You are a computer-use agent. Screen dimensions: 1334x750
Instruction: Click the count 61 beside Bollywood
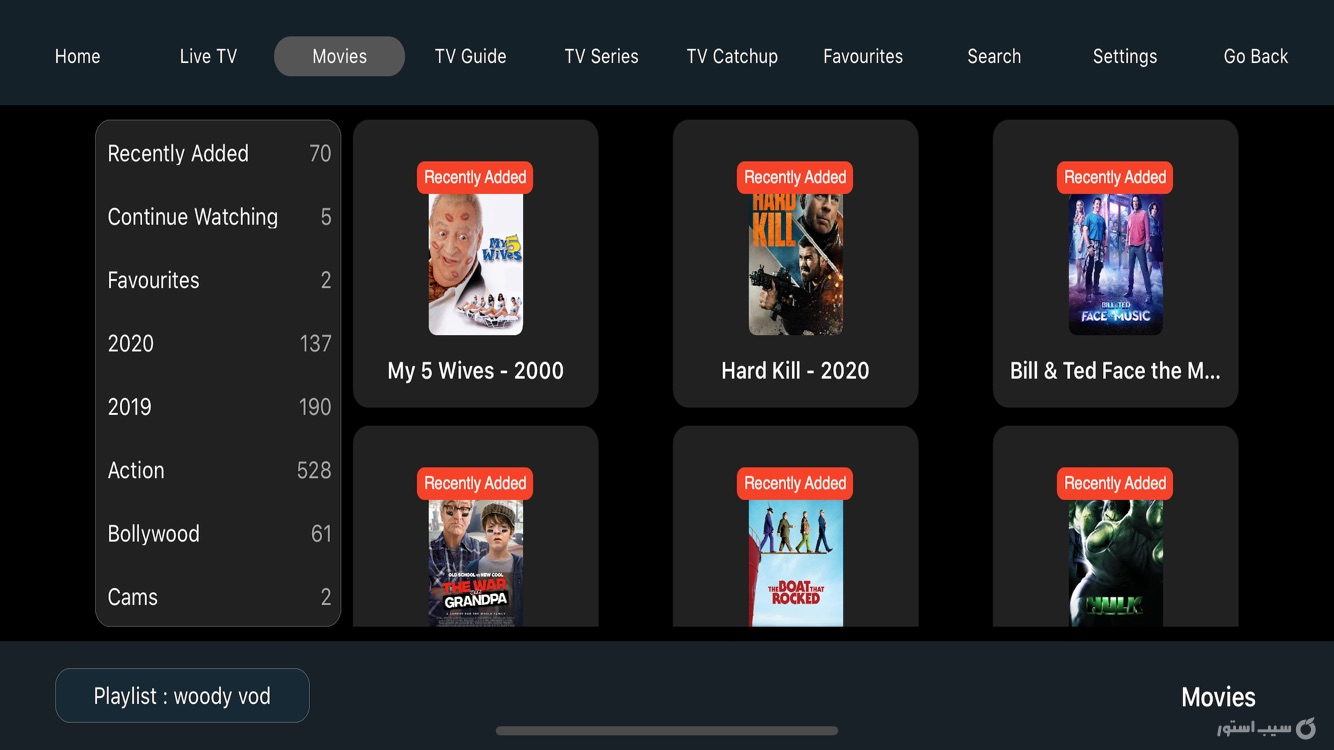tap(321, 533)
